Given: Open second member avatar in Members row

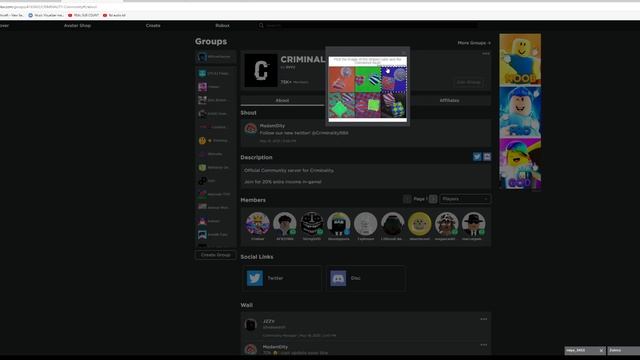Looking at the screenshot, I should [x=284, y=224].
